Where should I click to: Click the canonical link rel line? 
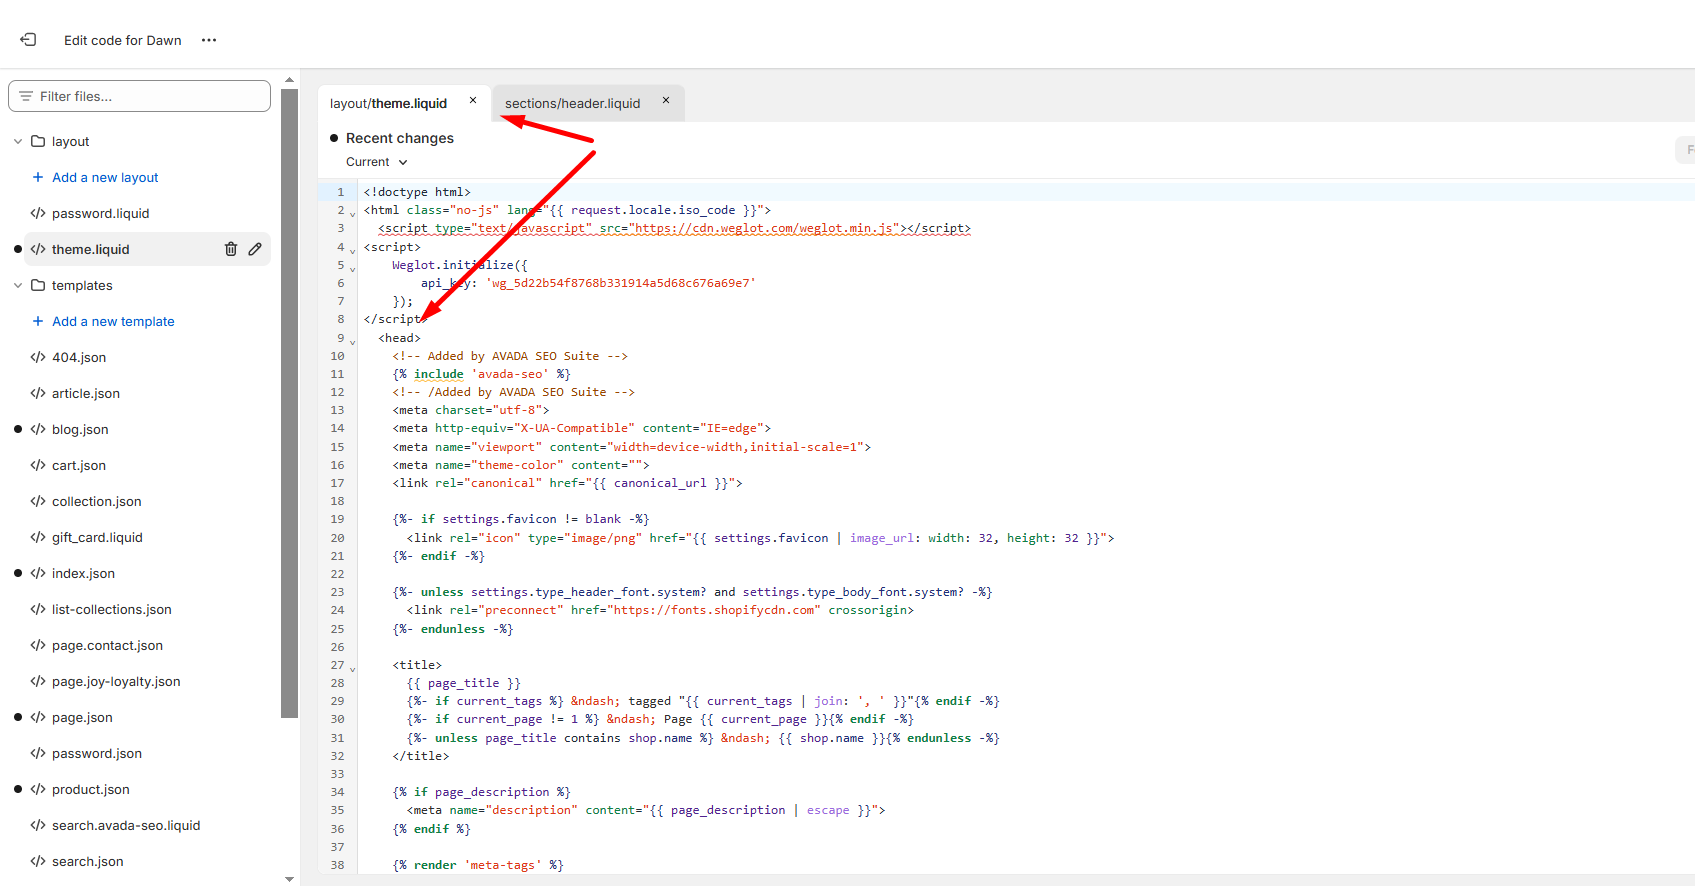click(x=567, y=483)
